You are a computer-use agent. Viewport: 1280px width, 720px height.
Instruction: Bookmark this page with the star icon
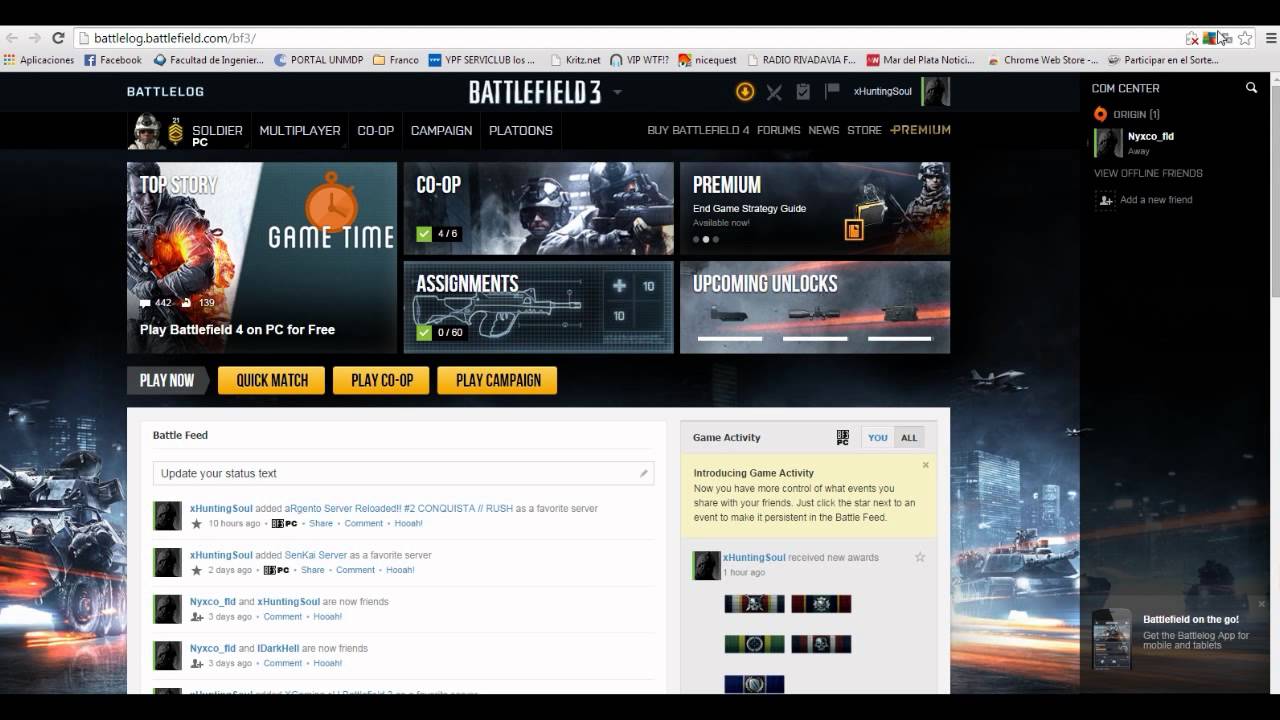(1245, 38)
